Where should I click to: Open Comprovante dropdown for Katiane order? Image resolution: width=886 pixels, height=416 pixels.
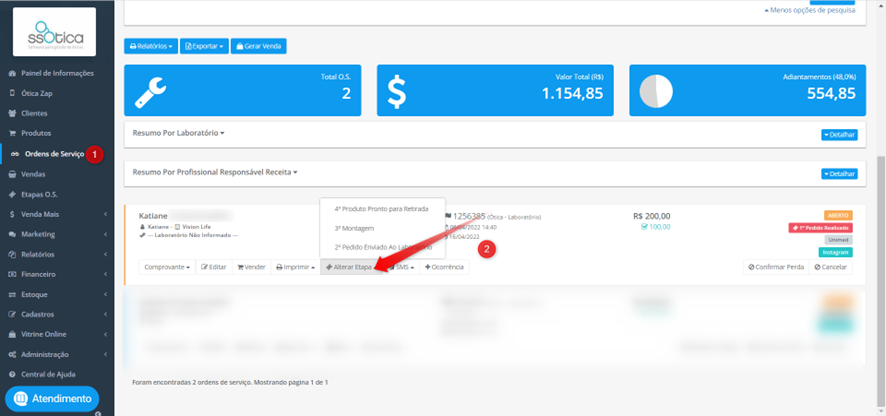[x=167, y=267]
